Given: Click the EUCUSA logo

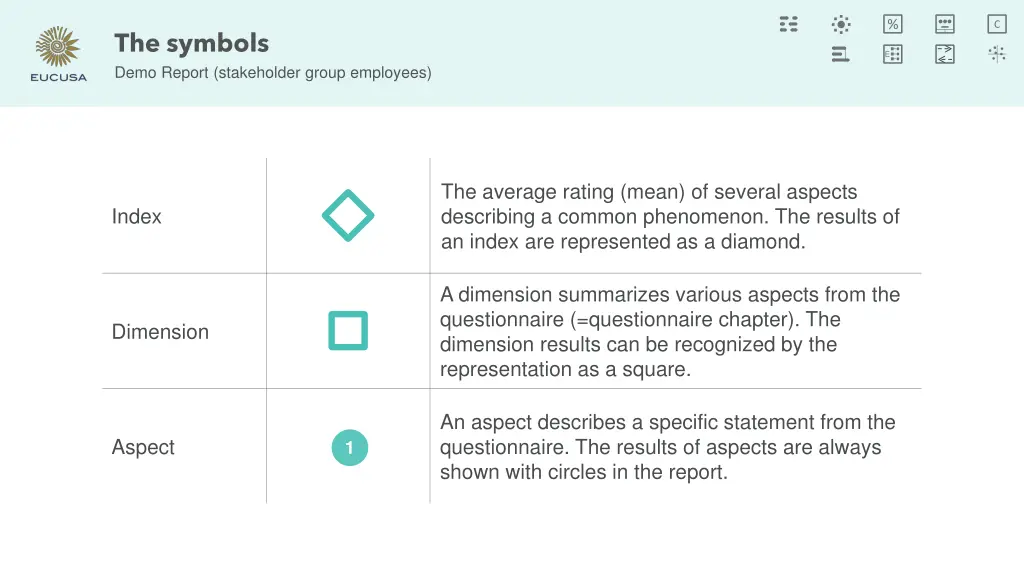Looking at the screenshot, I should pyautogui.click(x=59, y=54).
